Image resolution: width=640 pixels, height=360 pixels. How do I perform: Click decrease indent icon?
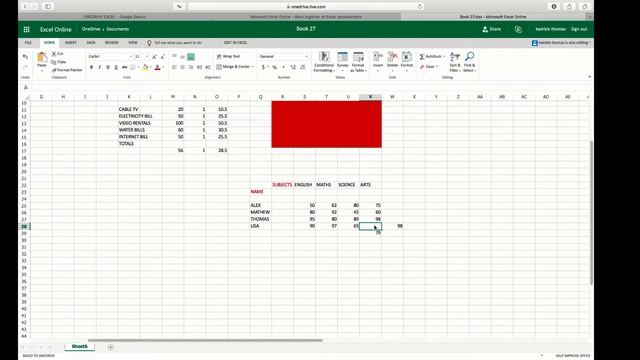click(x=199, y=67)
